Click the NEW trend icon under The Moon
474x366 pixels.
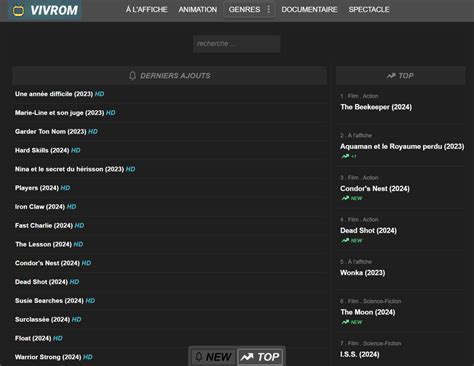pyautogui.click(x=345, y=322)
